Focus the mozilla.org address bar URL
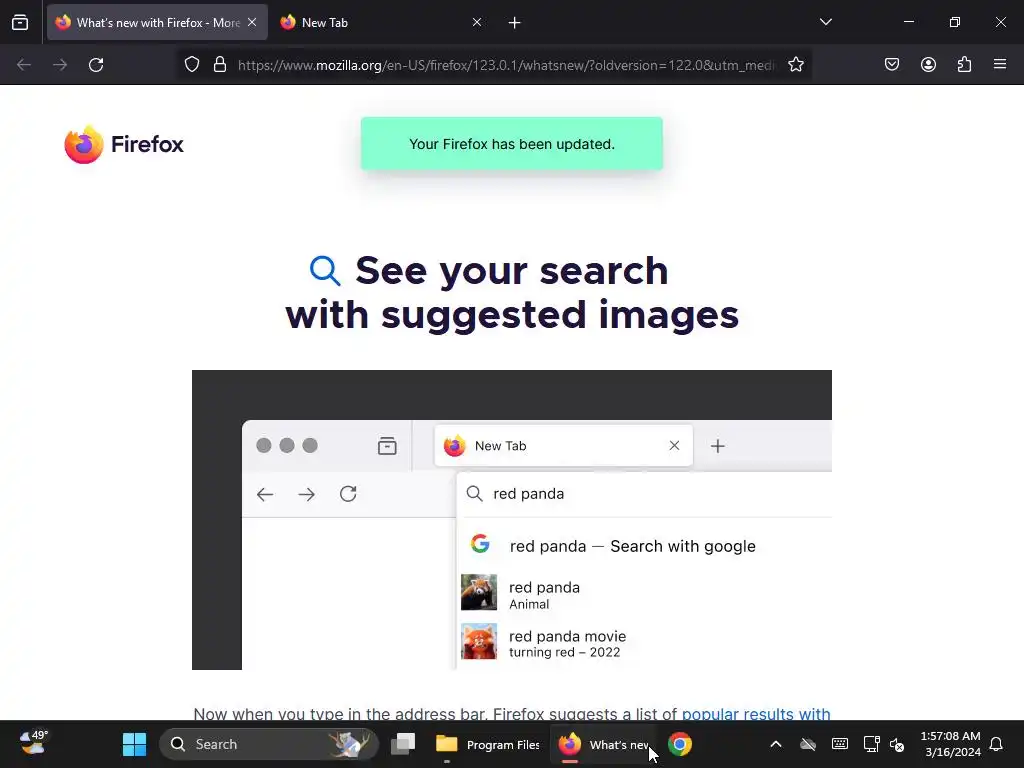The width and height of the screenshot is (1024, 768). coord(506,65)
